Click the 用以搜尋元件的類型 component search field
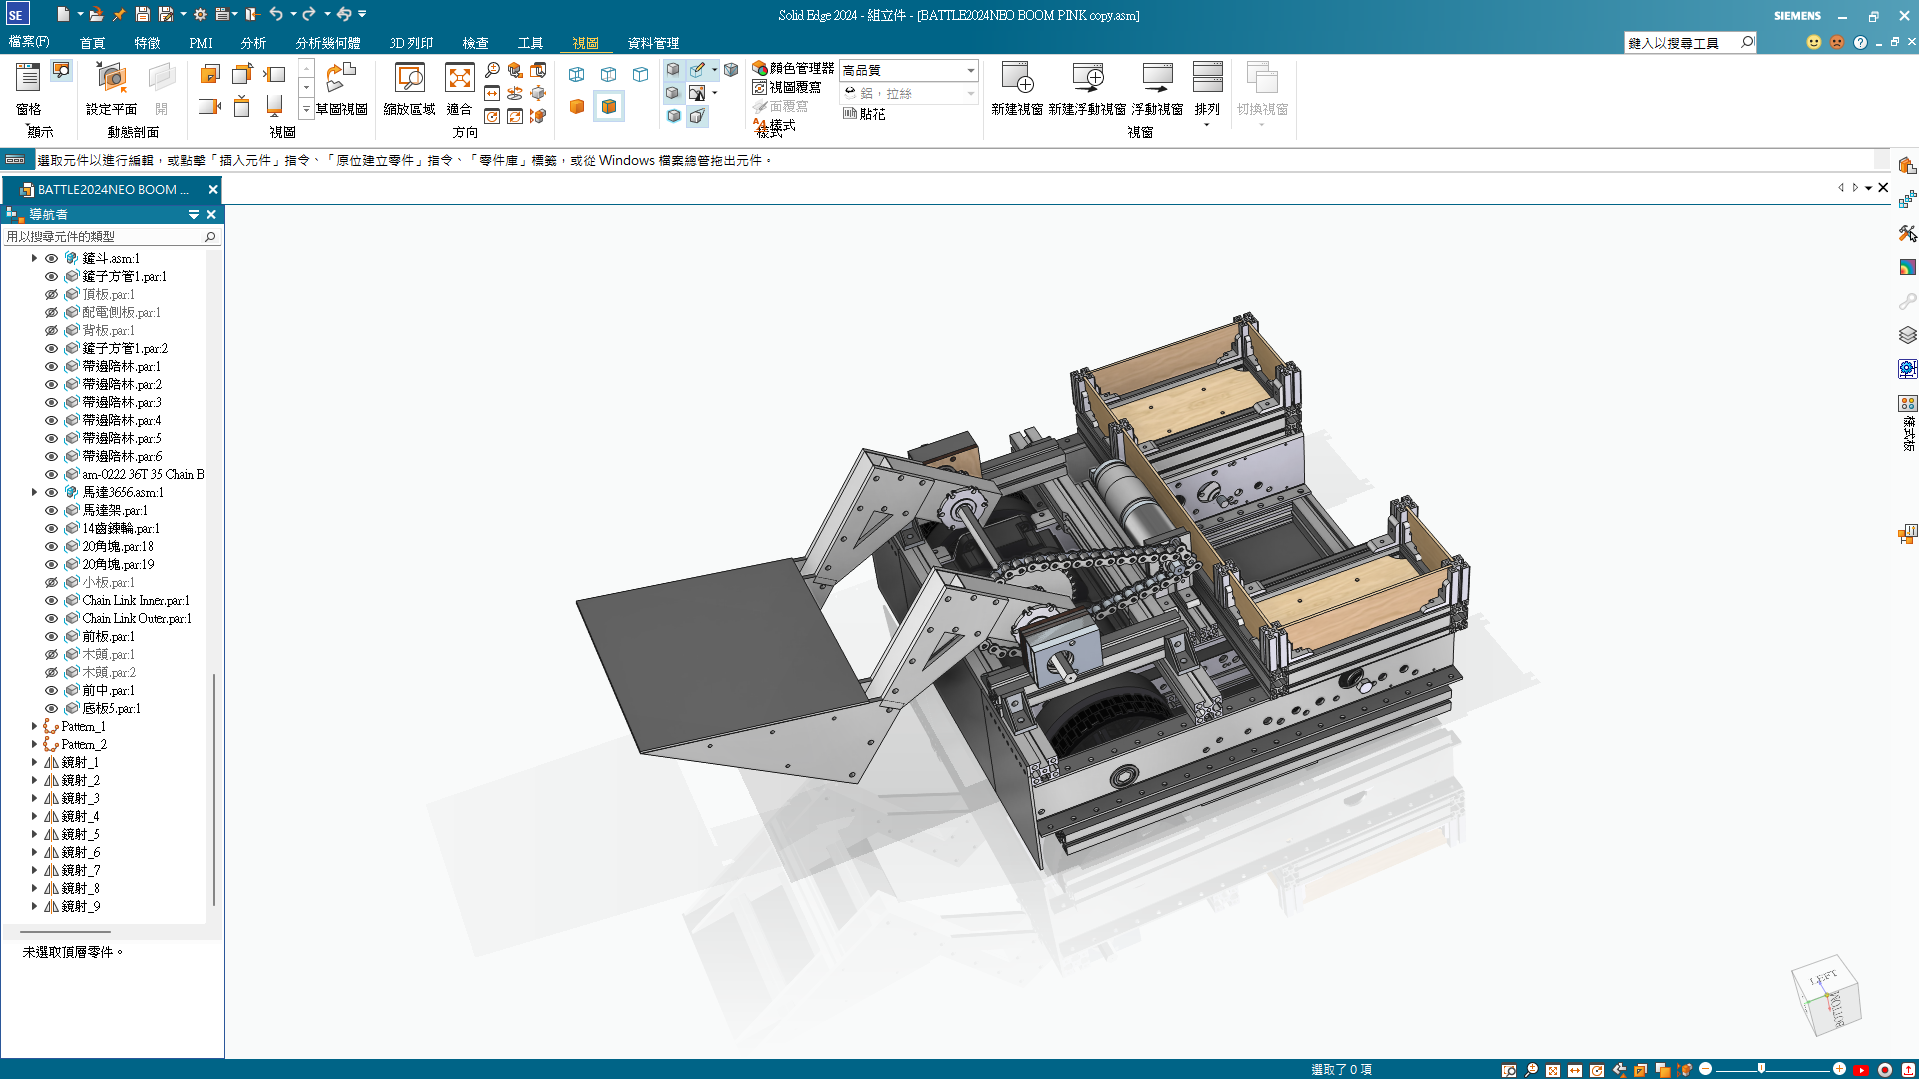This screenshot has height=1079, width=1919. (111, 237)
